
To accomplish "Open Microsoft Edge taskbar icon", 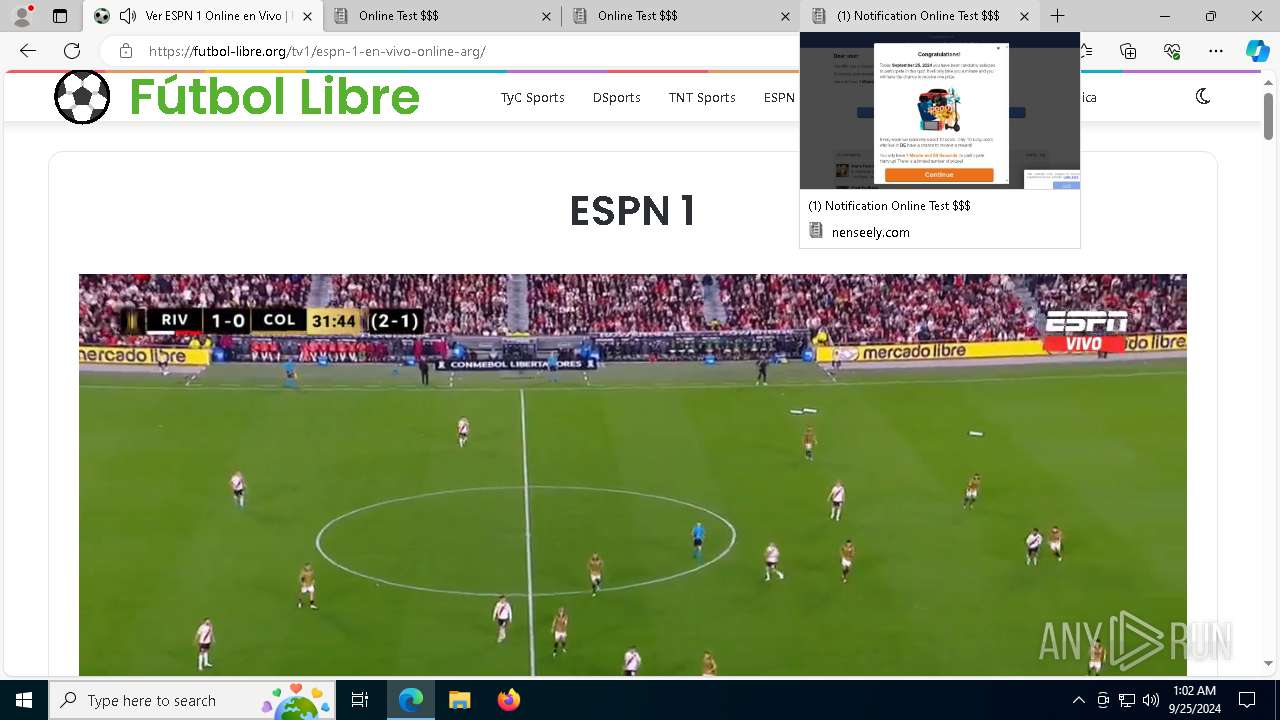I will click(411, 700).
